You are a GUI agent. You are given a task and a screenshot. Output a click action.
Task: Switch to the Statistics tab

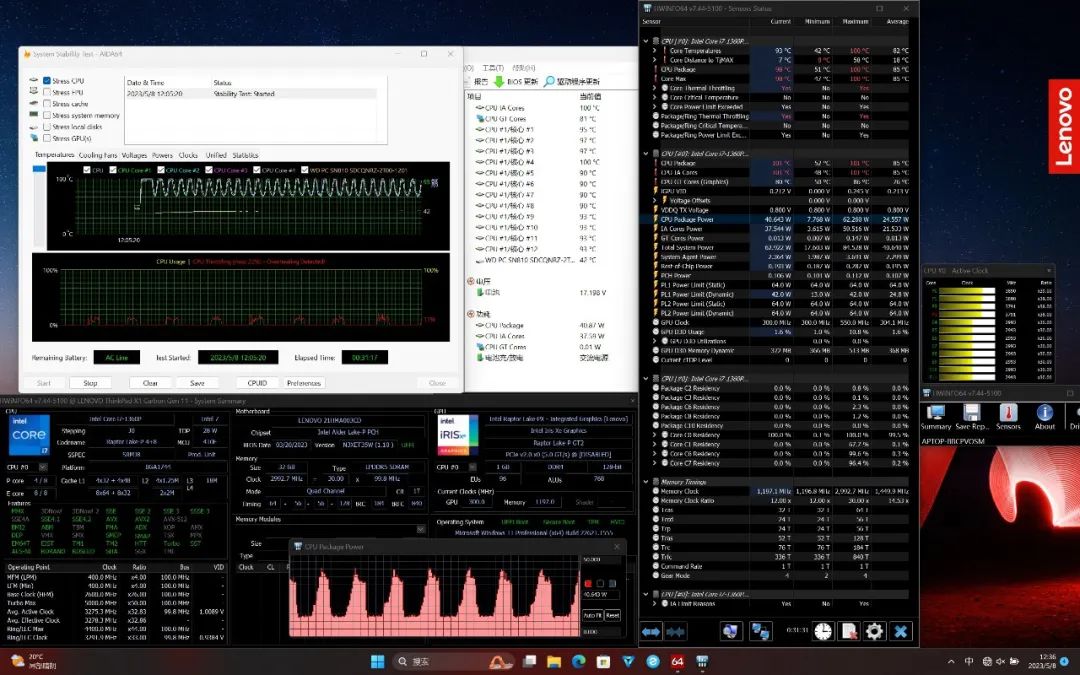point(245,156)
